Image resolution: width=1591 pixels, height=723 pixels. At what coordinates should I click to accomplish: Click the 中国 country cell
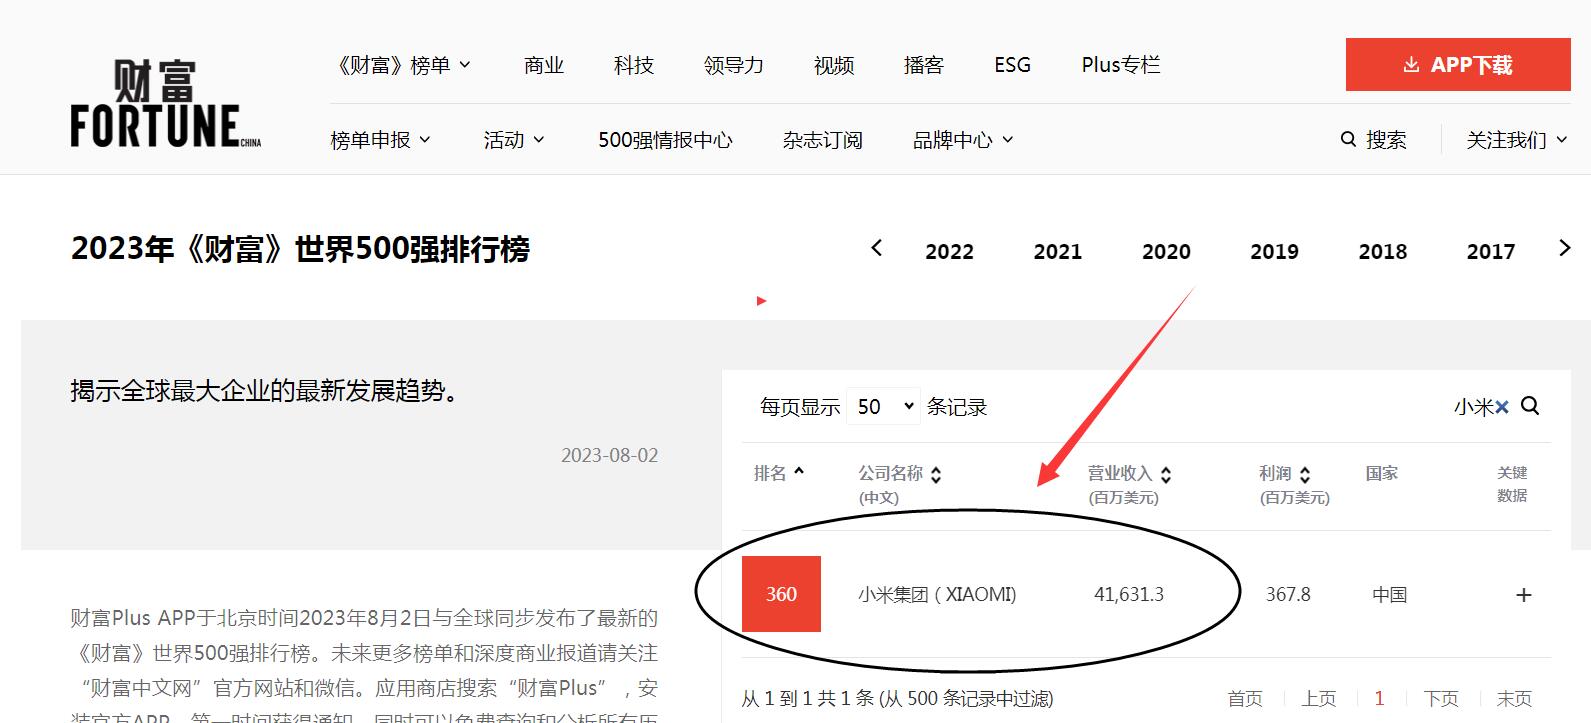coord(1389,595)
